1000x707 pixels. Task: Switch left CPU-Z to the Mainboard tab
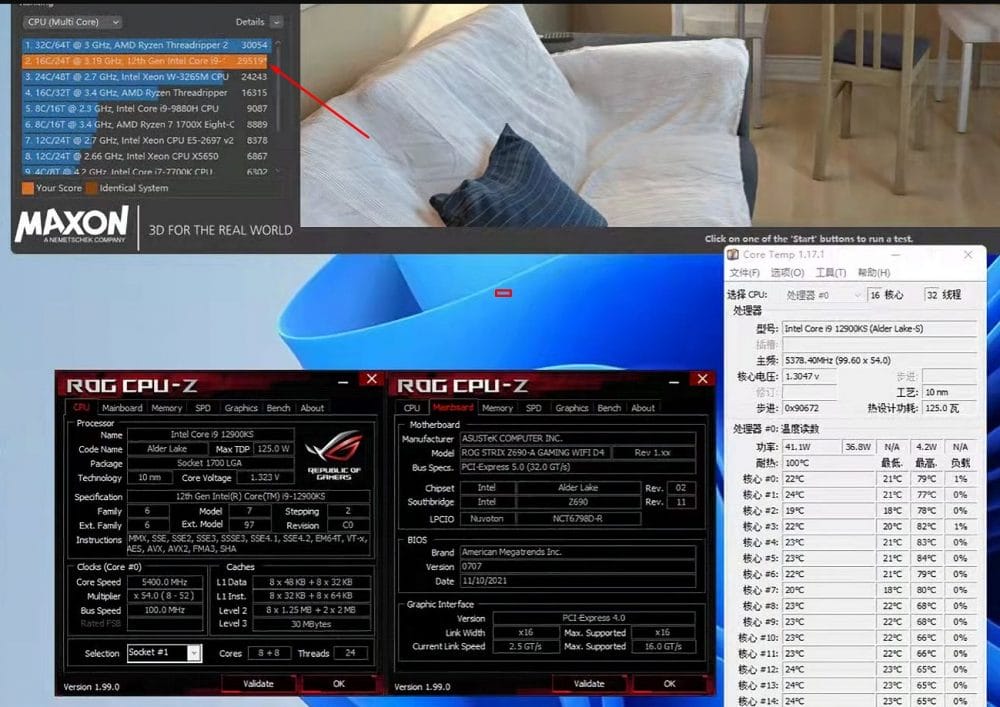click(x=122, y=407)
